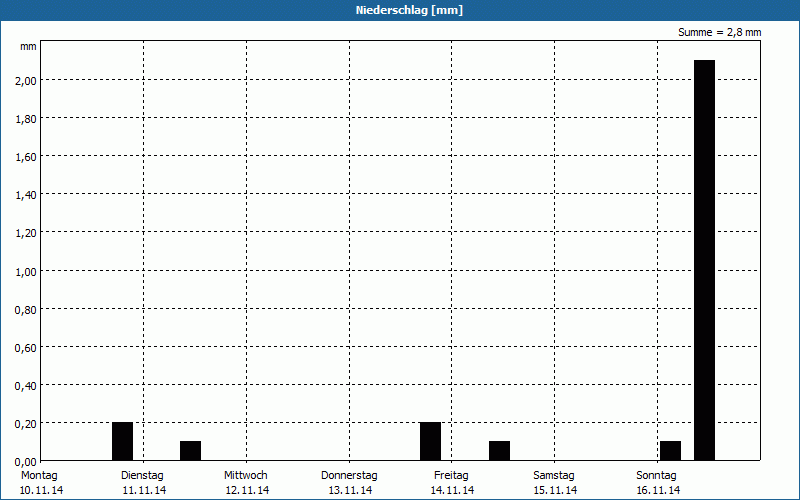
Task: Click the date '12.11.14'
Action: coord(247,490)
